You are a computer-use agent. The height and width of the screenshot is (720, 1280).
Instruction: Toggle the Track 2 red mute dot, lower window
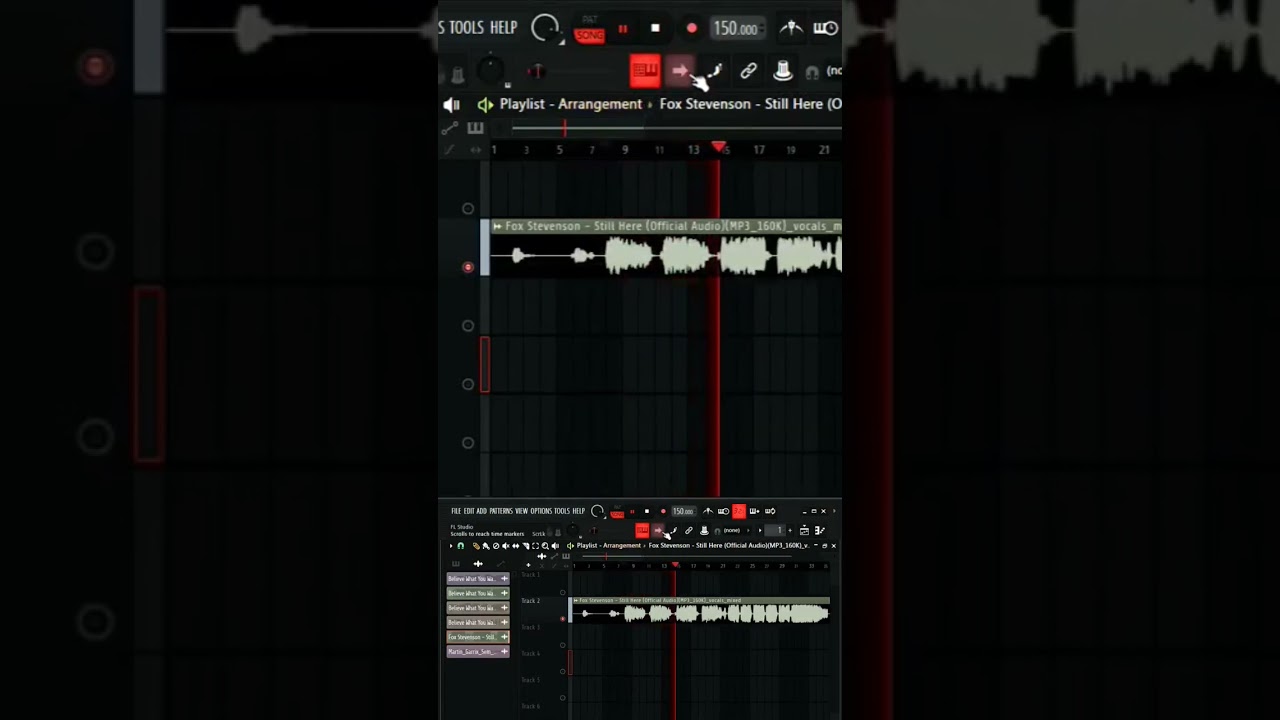pos(563,619)
